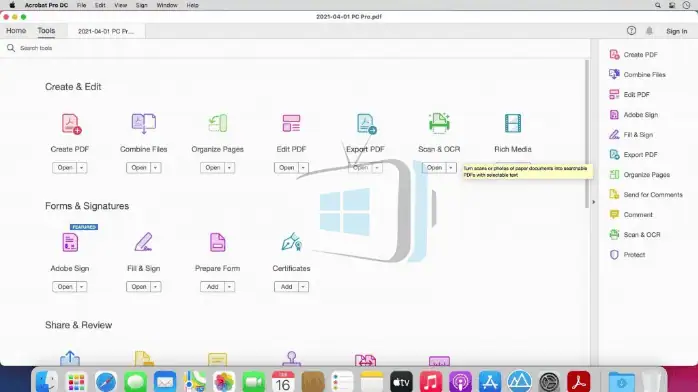Select the Create PDF tool icon
This screenshot has height=392, width=698.
click(x=71, y=124)
